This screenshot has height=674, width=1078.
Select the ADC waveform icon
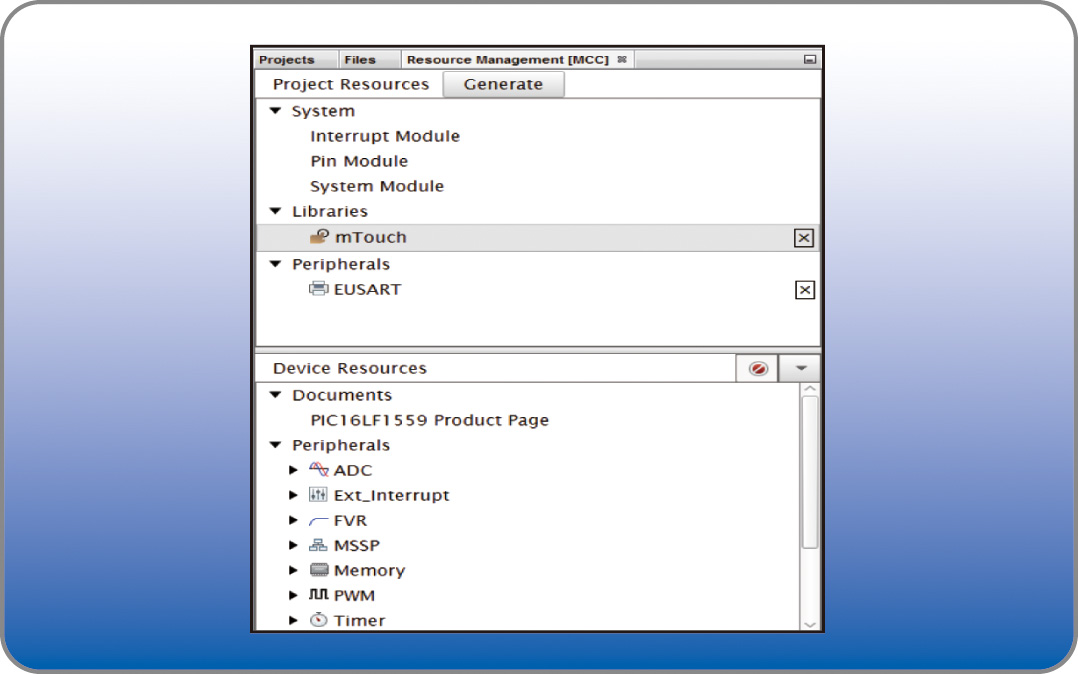(x=319, y=470)
